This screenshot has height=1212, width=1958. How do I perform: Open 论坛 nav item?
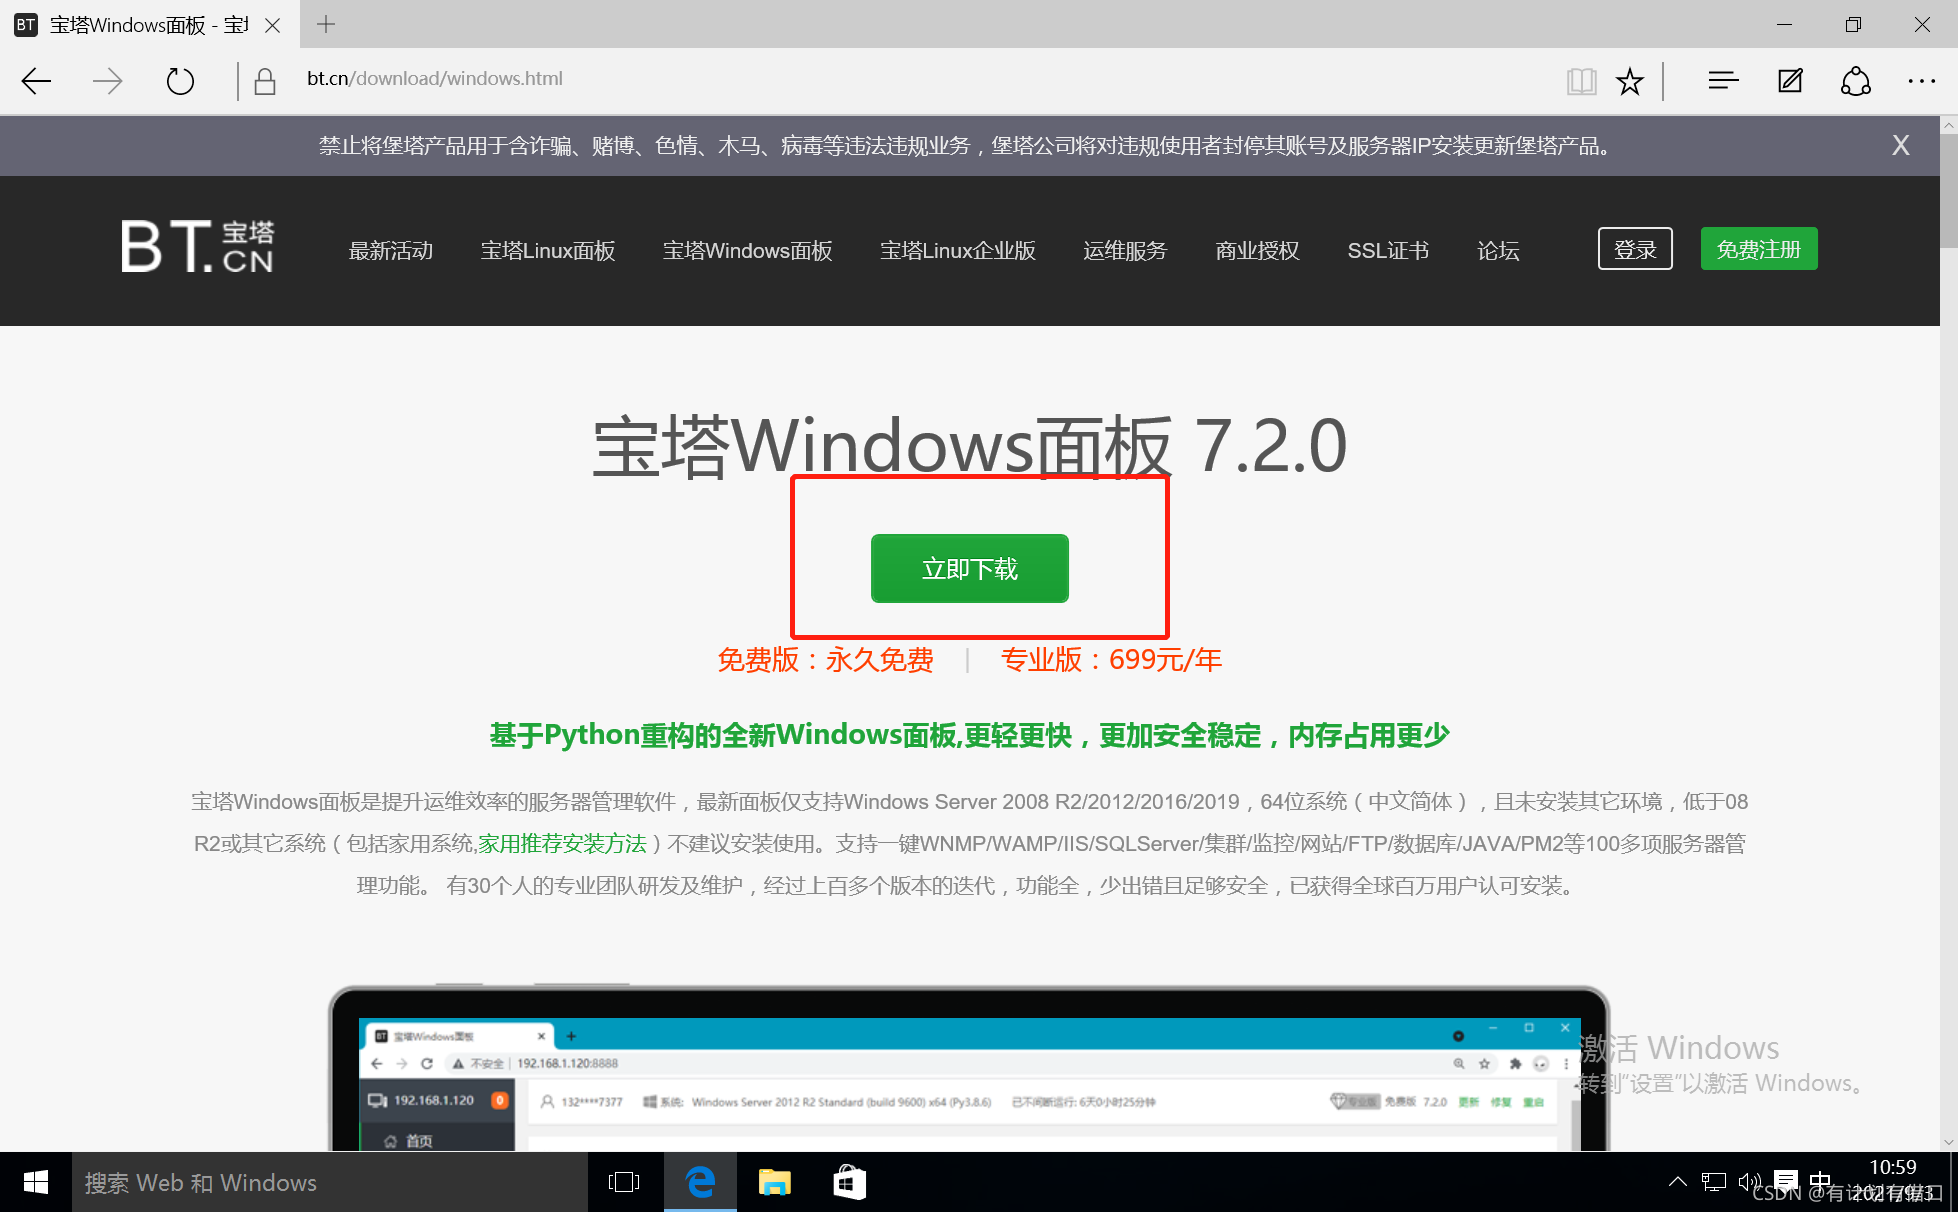pyautogui.click(x=1498, y=250)
